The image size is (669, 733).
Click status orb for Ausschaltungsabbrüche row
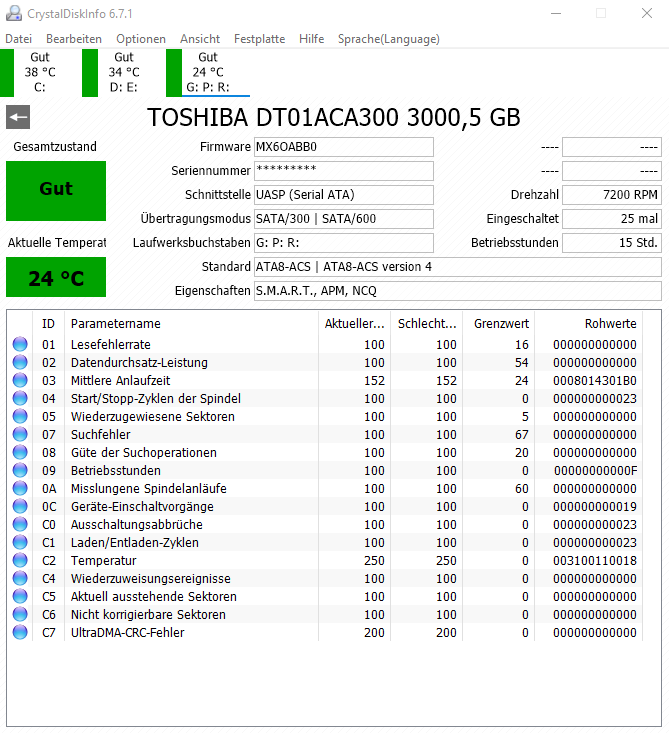click(x=20, y=525)
